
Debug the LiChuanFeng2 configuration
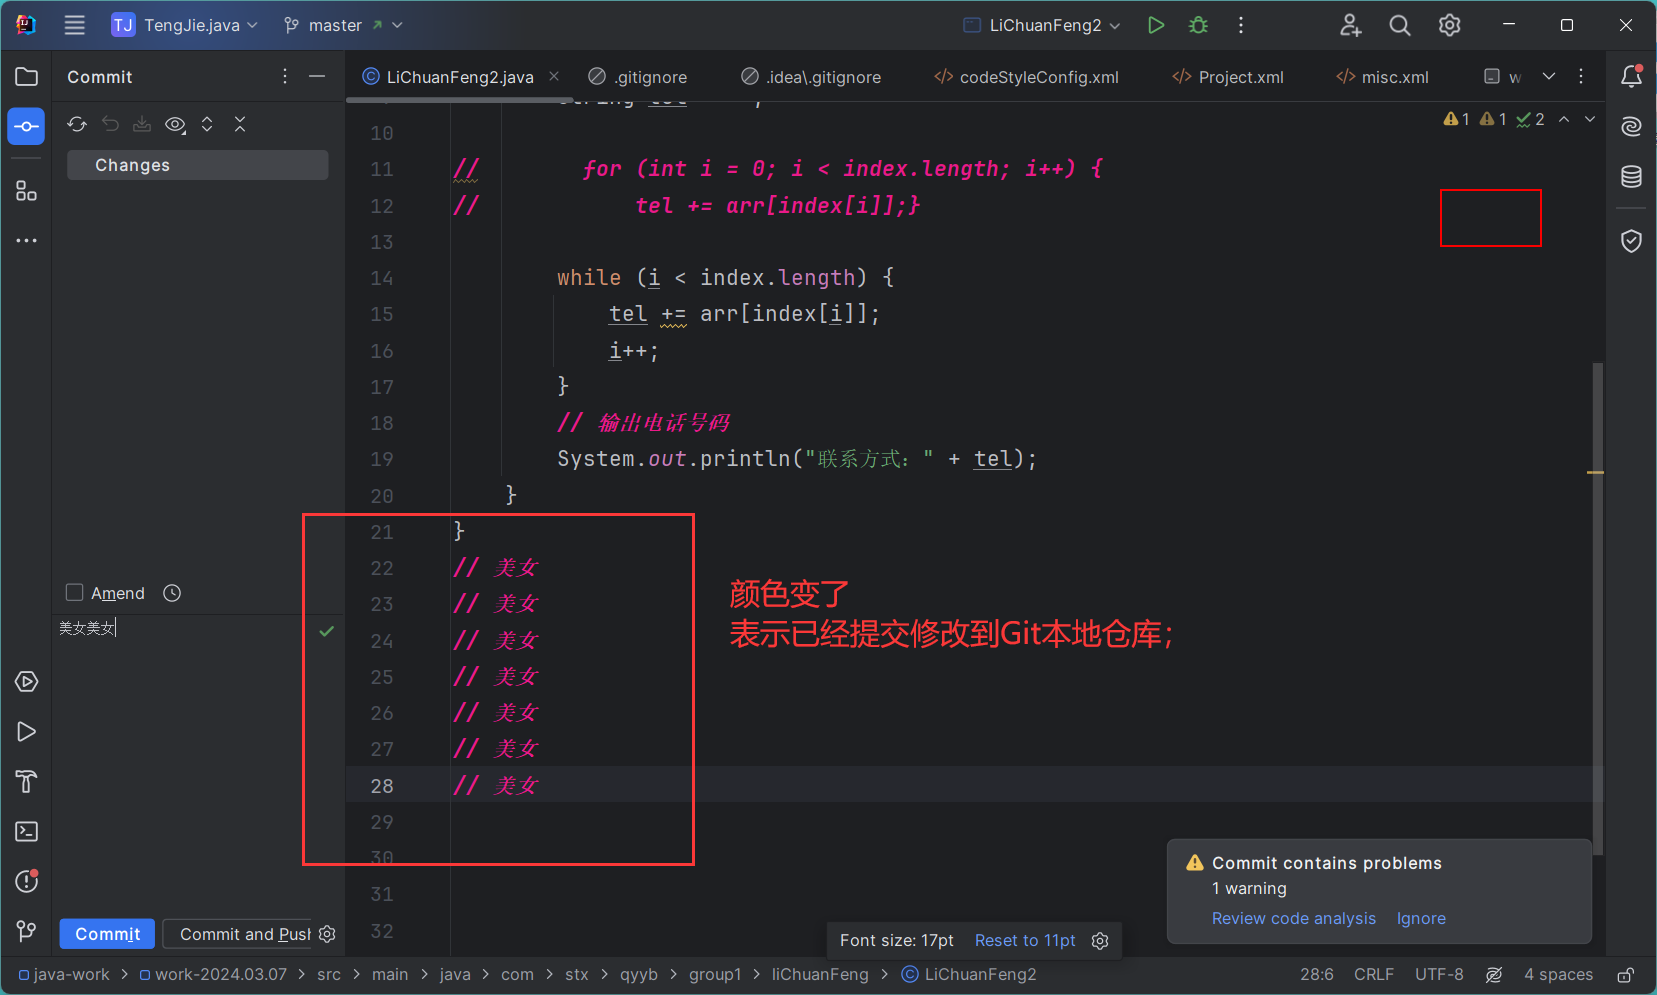coord(1198,25)
